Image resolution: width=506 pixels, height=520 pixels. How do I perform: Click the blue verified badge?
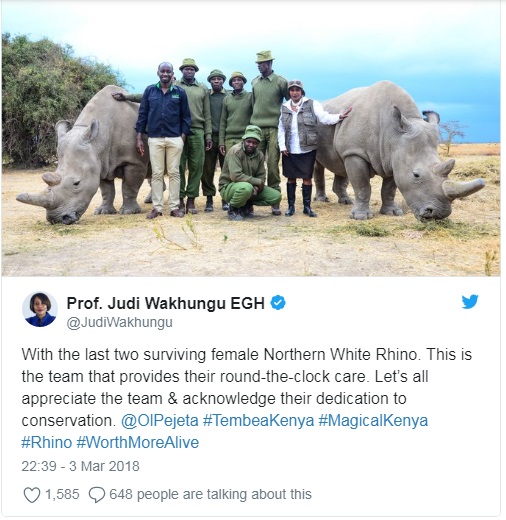coord(278,303)
